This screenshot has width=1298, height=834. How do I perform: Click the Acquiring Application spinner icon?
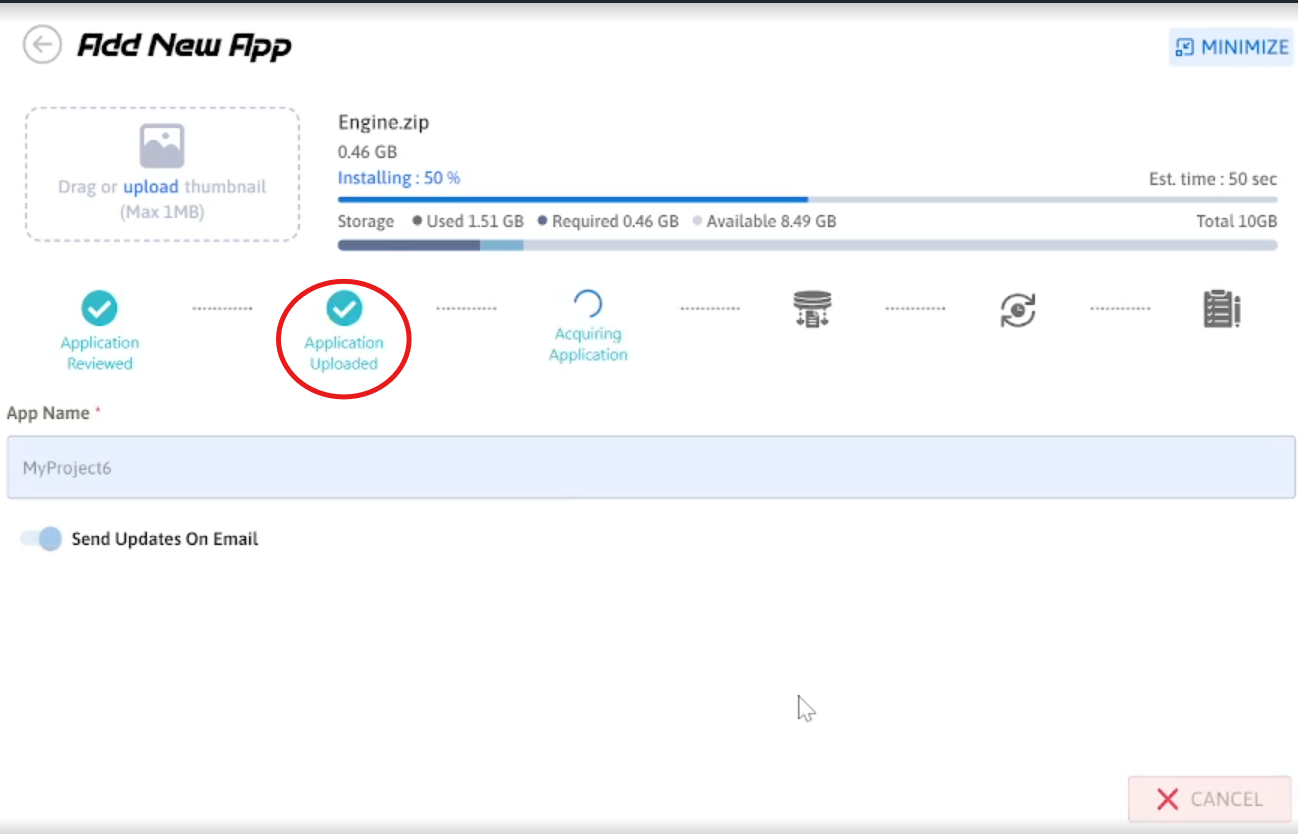[587, 304]
